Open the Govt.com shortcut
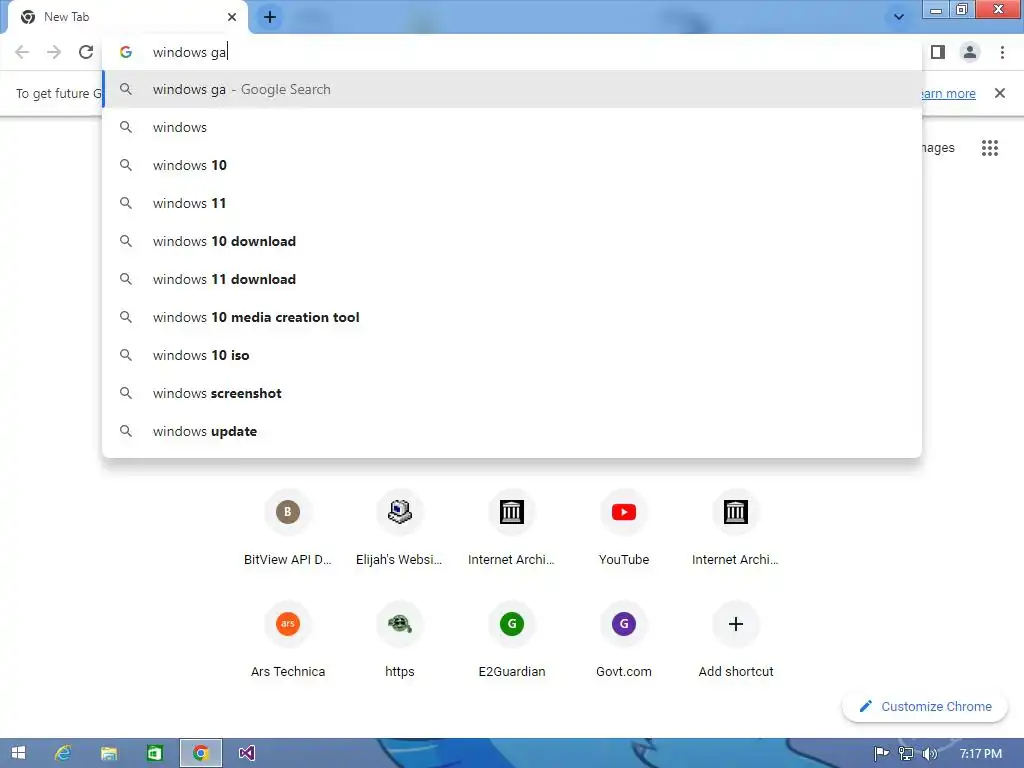The image size is (1024, 768). coord(624,639)
